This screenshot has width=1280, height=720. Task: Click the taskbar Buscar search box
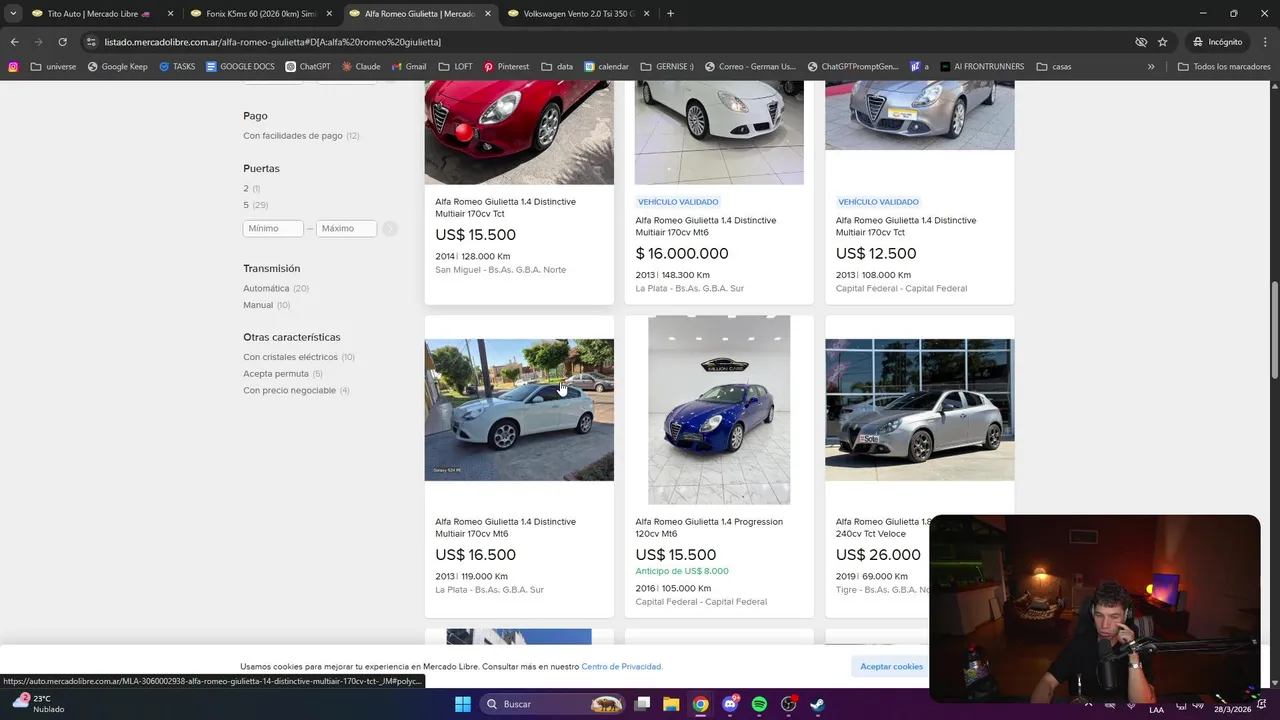(x=553, y=704)
